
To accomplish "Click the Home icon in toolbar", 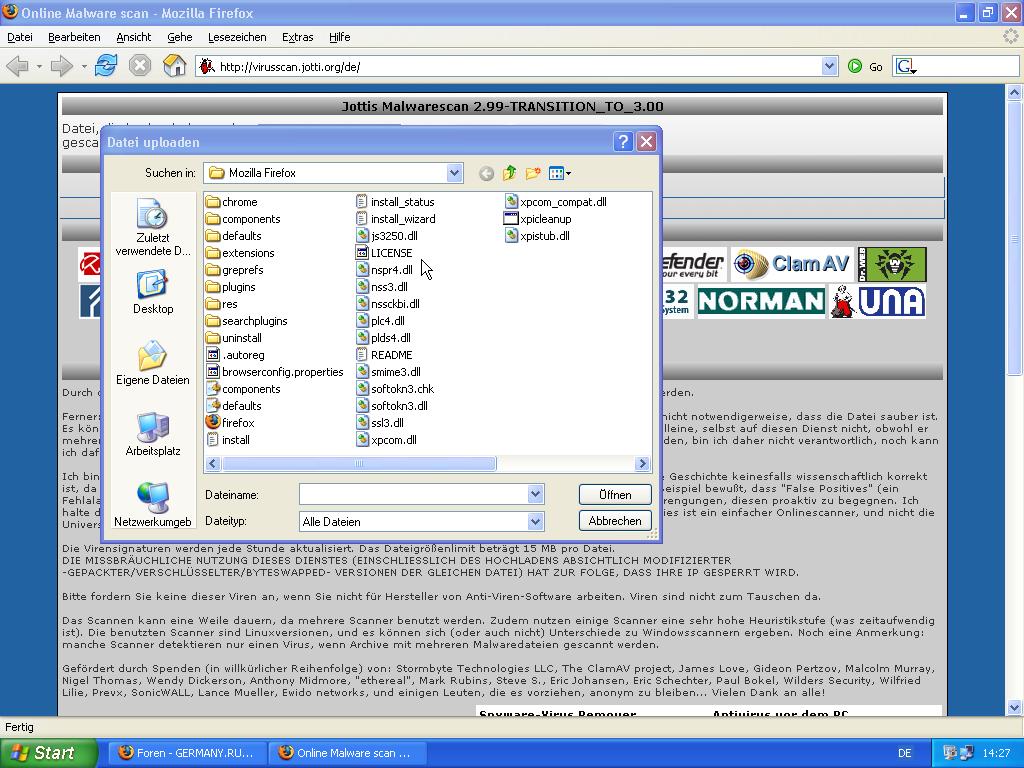I will [174, 66].
